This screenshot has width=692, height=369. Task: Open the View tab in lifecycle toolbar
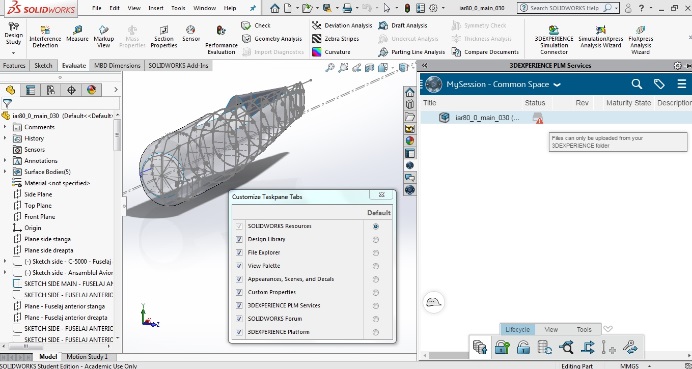(551, 329)
